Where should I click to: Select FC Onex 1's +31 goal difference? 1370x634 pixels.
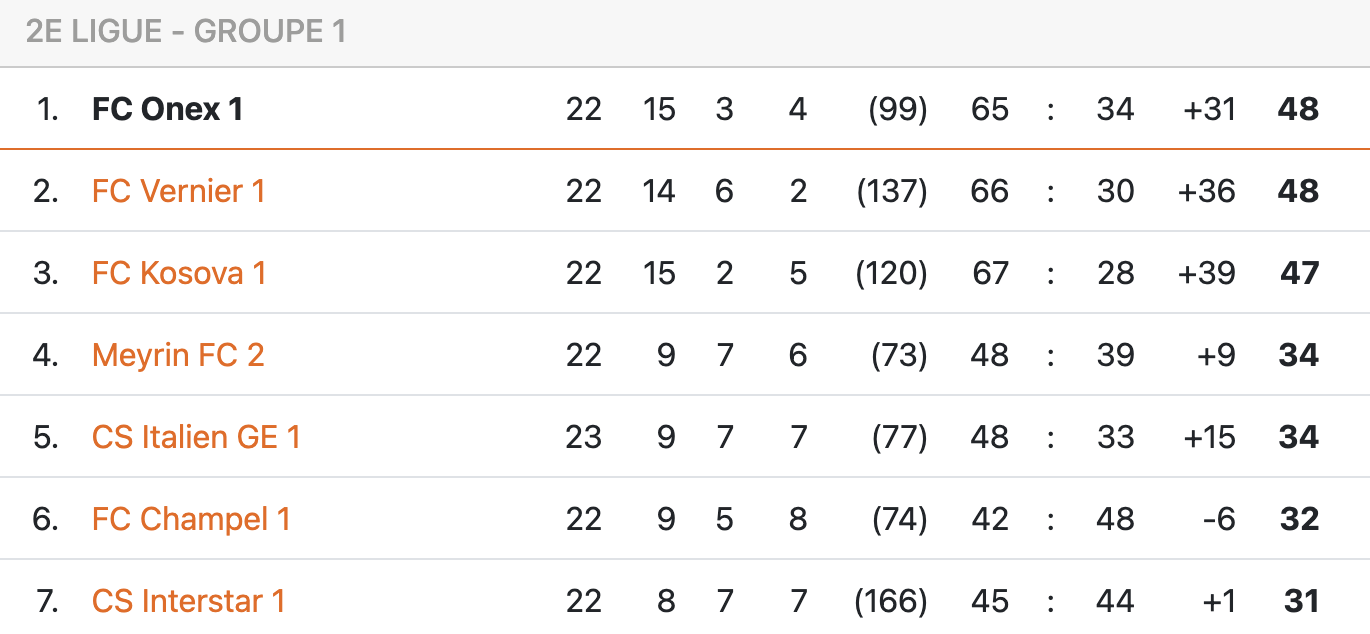coord(1209,109)
